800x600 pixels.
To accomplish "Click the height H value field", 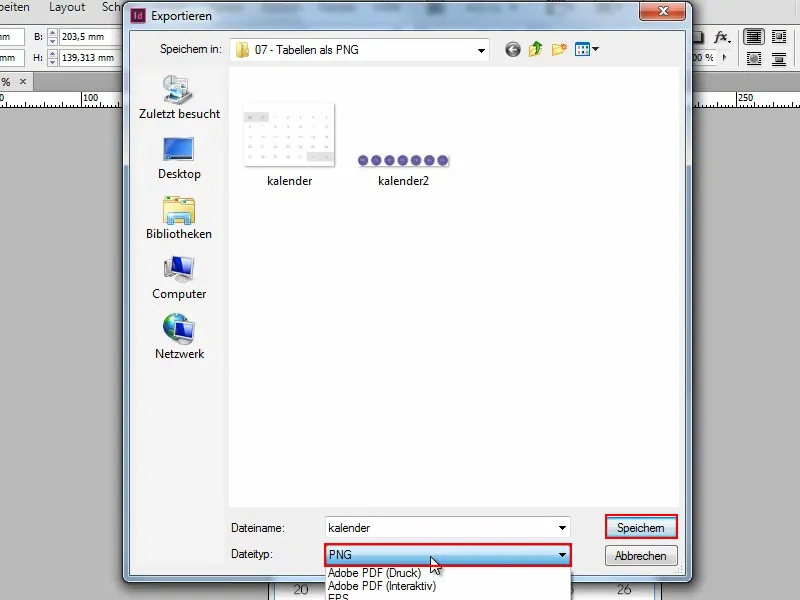I will coord(90,58).
